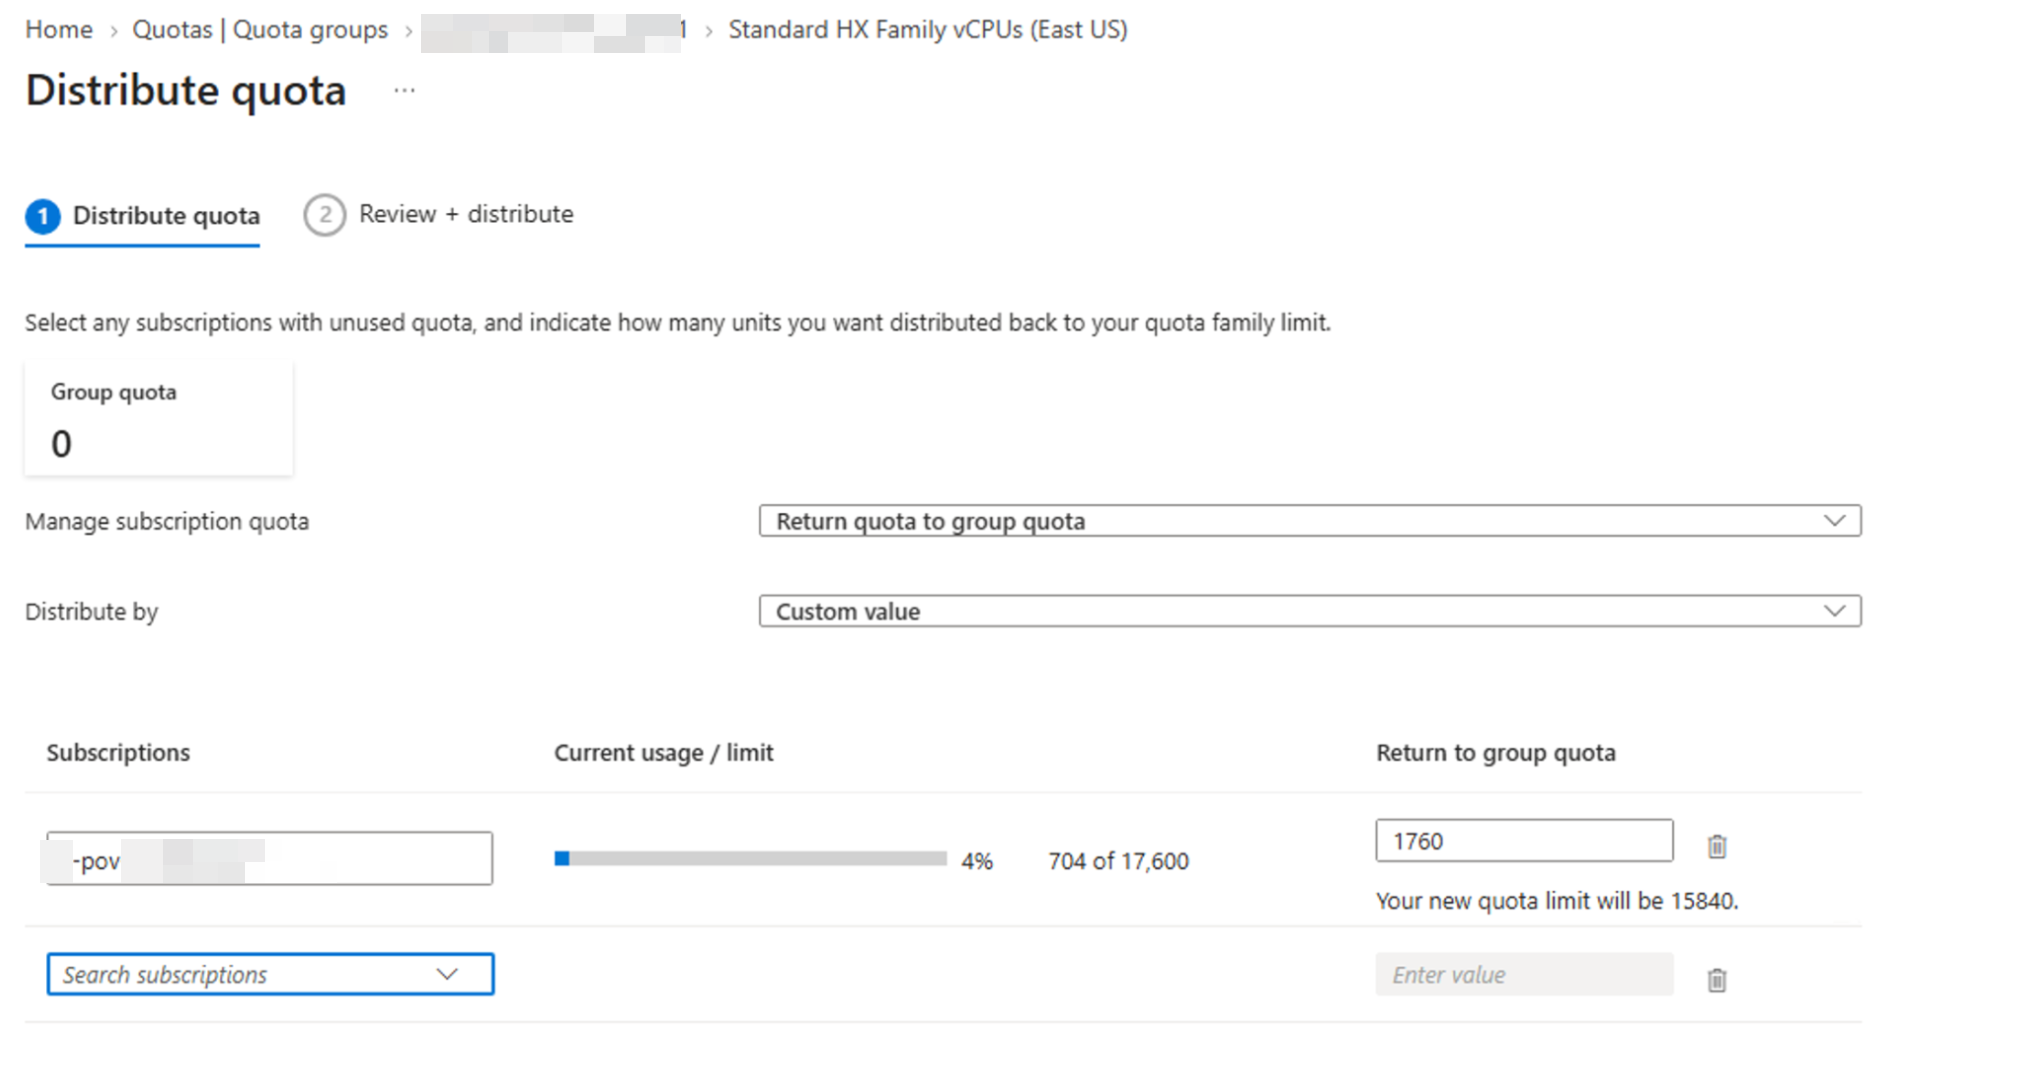Expand the Distribute by Custom value dropdown
The width and height of the screenshot is (2018, 1066).
[x=1309, y=611]
